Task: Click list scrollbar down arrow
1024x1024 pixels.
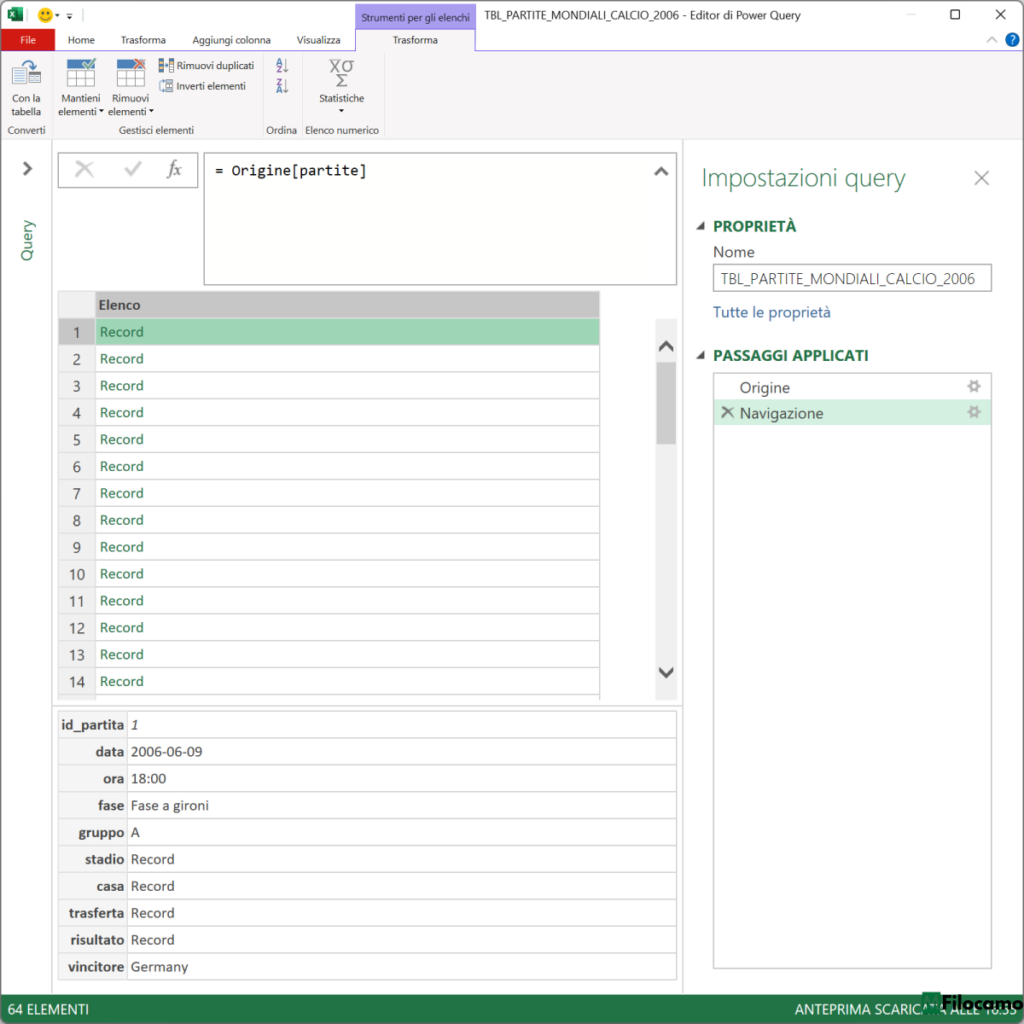Action: click(666, 672)
